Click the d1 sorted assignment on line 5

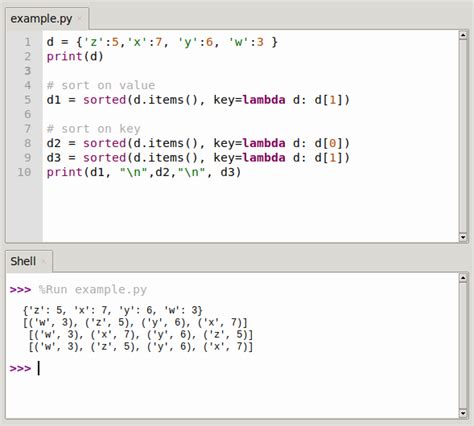[198, 100]
